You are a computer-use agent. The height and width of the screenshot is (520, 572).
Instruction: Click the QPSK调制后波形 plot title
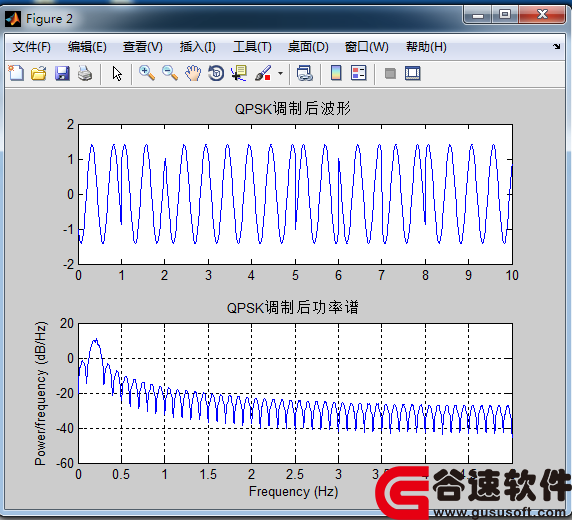pyautogui.click(x=293, y=109)
